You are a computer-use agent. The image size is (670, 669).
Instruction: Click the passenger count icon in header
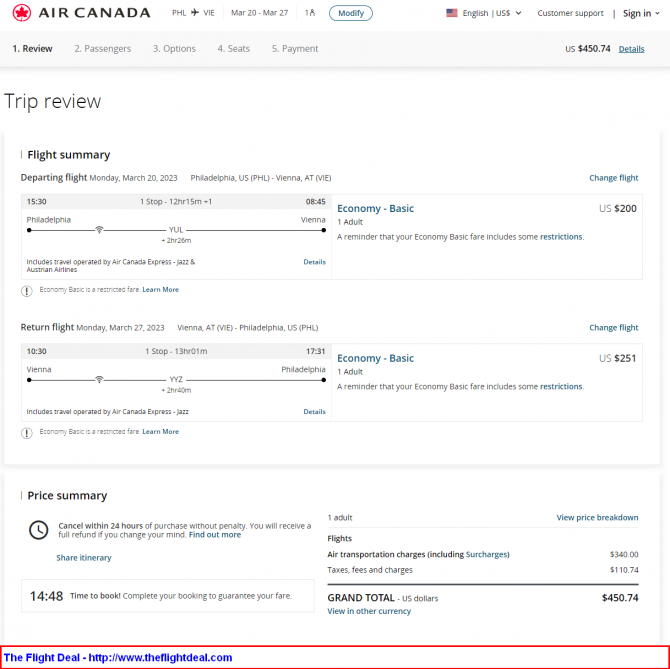(x=309, y=13)
